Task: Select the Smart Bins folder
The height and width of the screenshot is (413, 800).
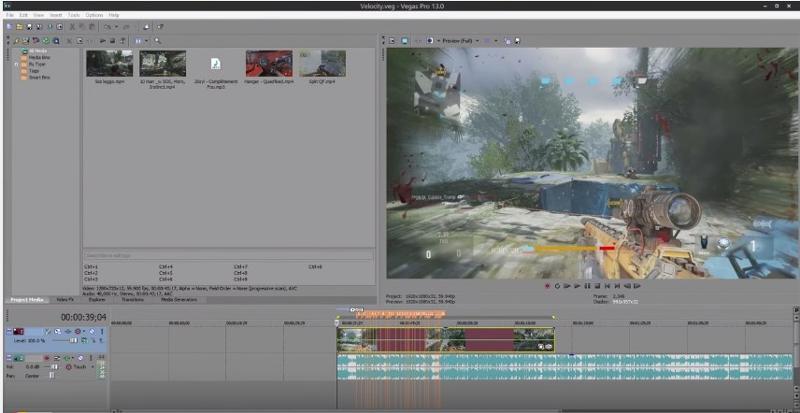Action: (x=36, y=78)
